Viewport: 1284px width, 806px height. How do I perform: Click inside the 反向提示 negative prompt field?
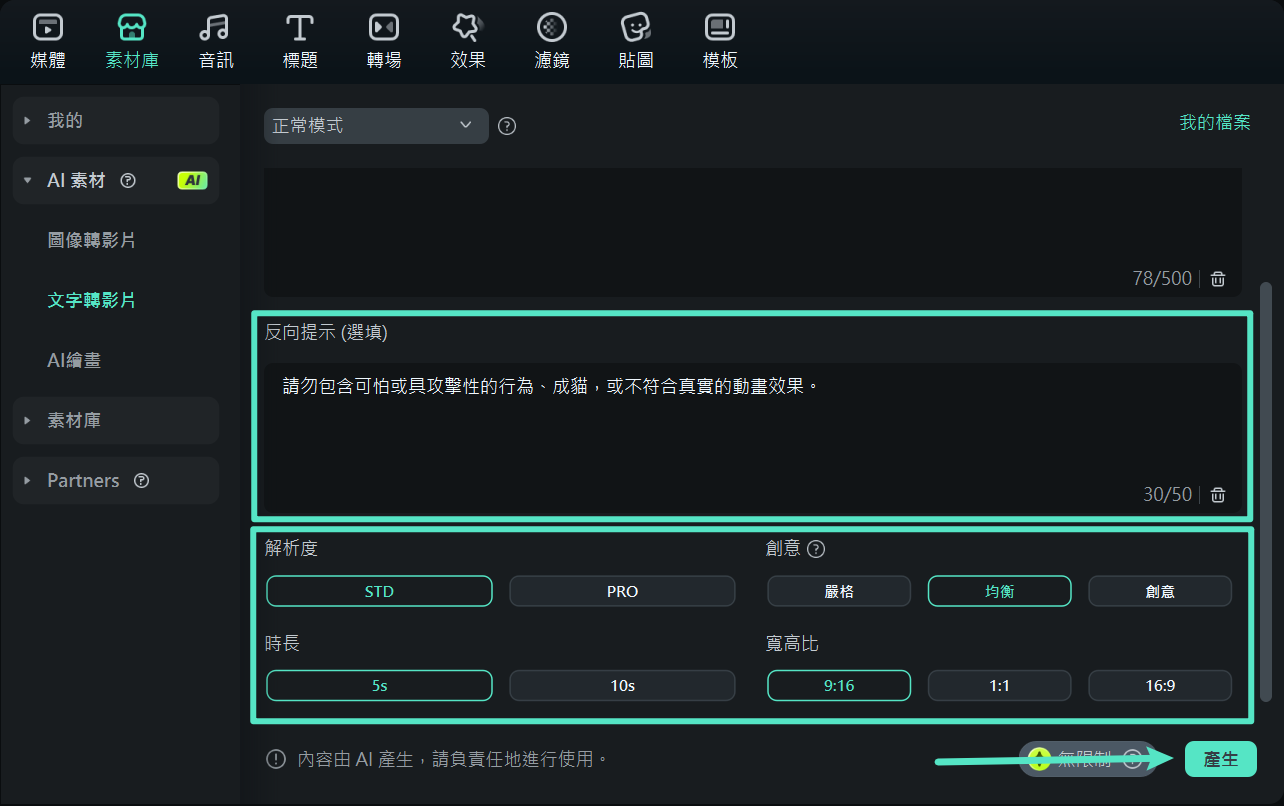pos(752,438)
